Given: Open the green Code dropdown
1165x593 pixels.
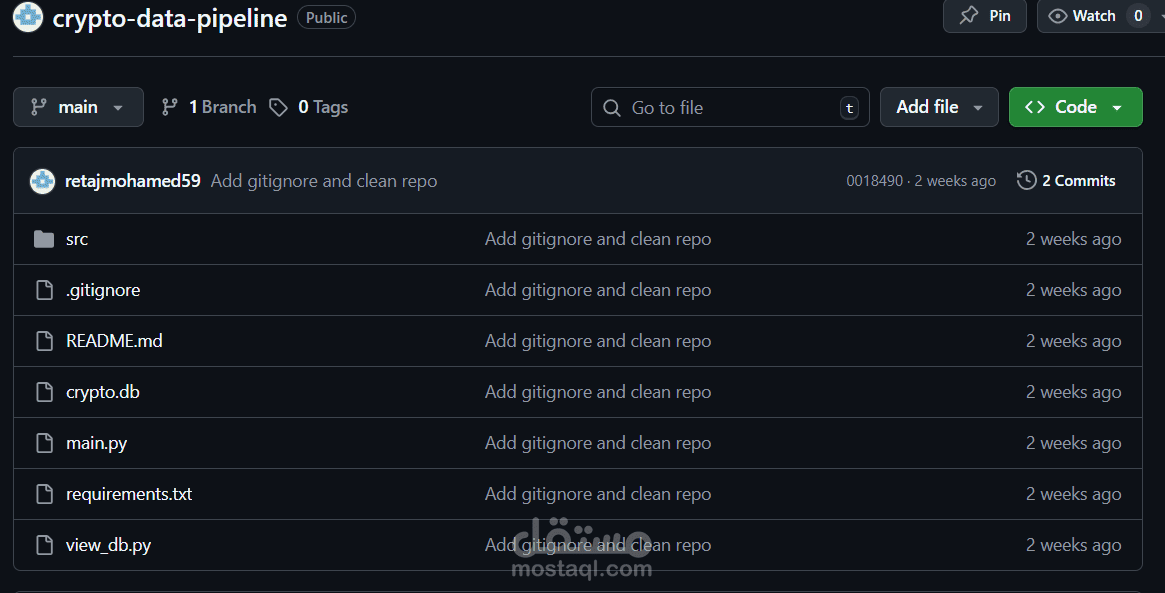Looking at the screenshot, I should tap(1075, 107).
